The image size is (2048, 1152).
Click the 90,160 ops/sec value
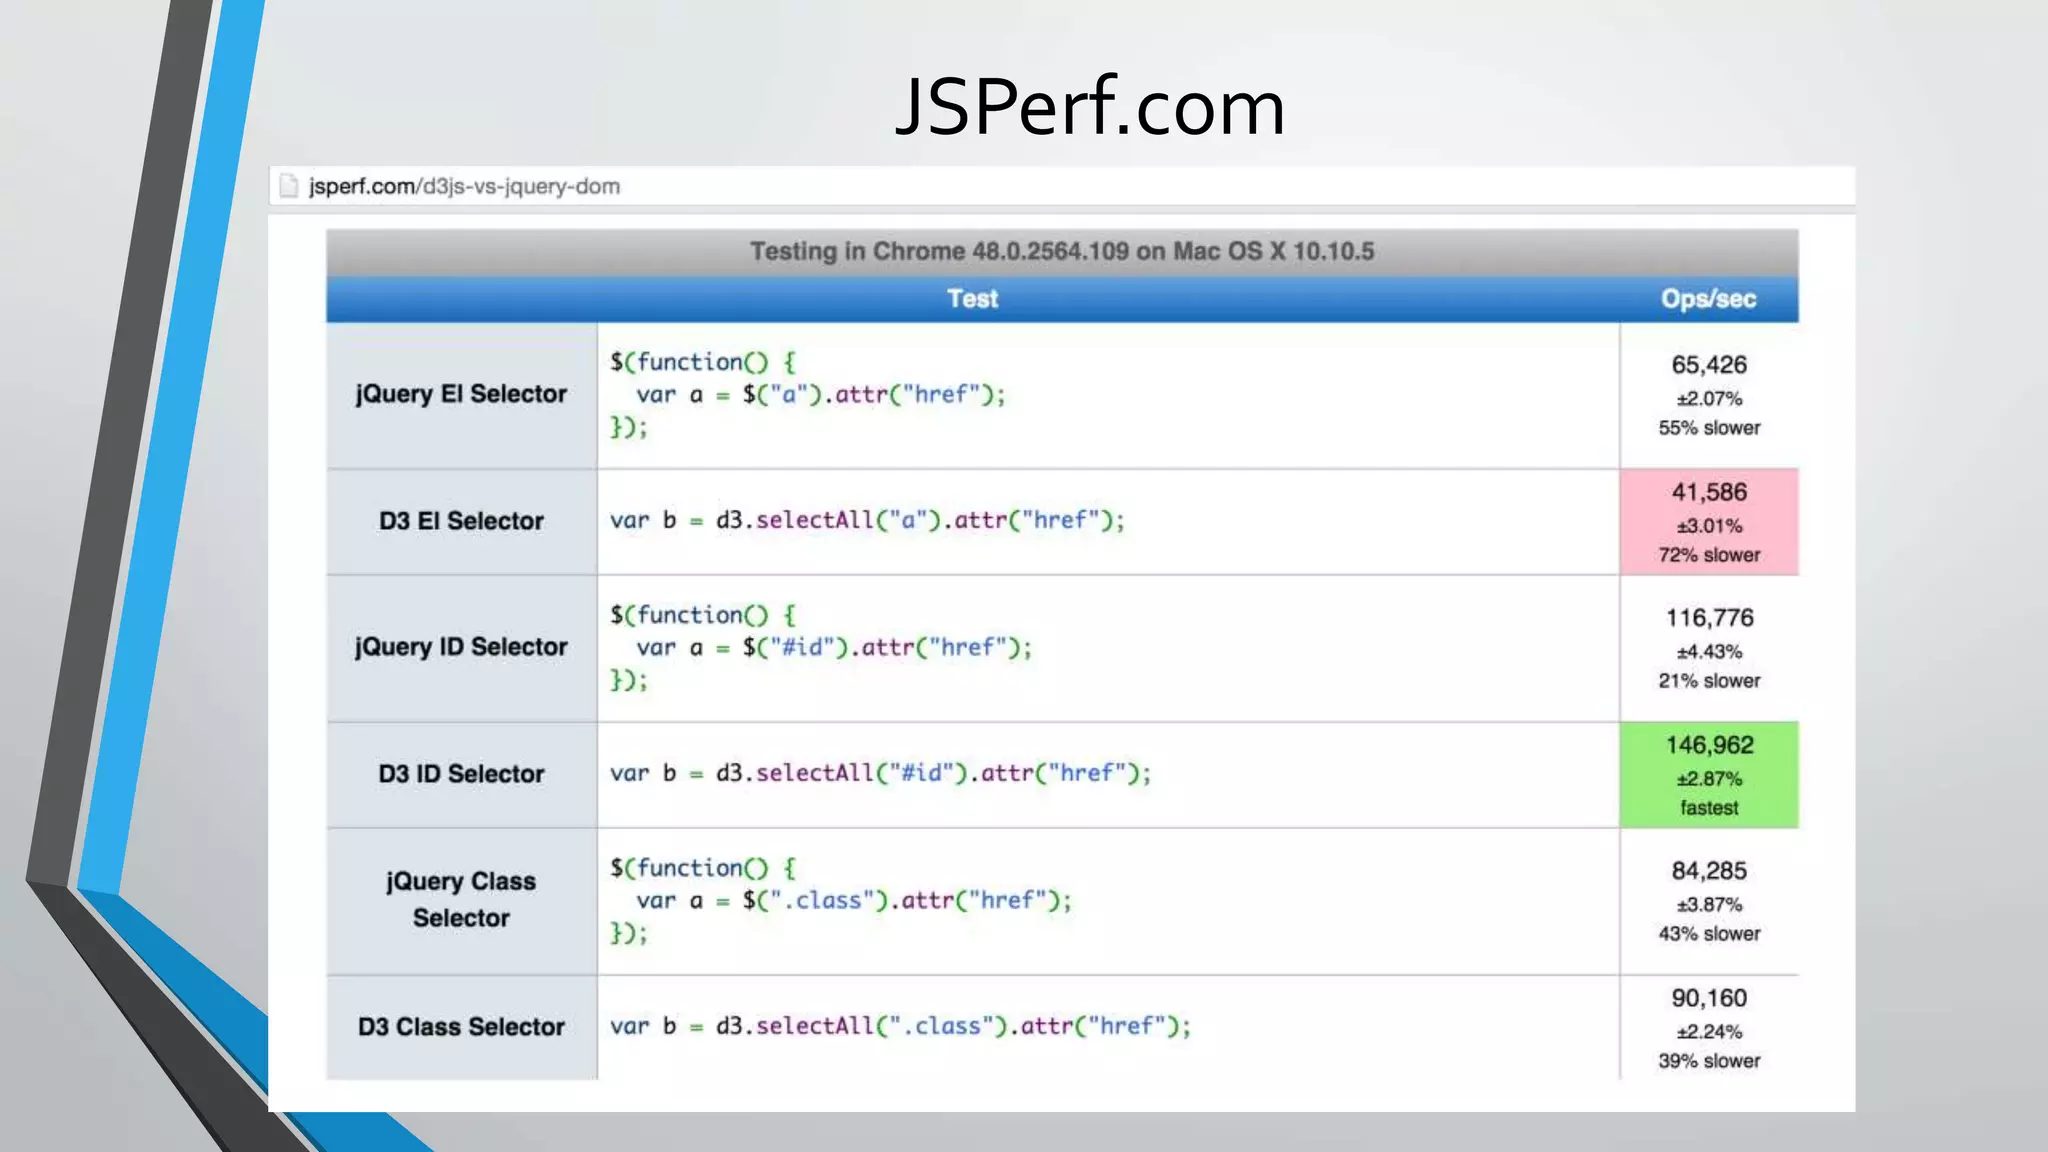coord(1709,998)
